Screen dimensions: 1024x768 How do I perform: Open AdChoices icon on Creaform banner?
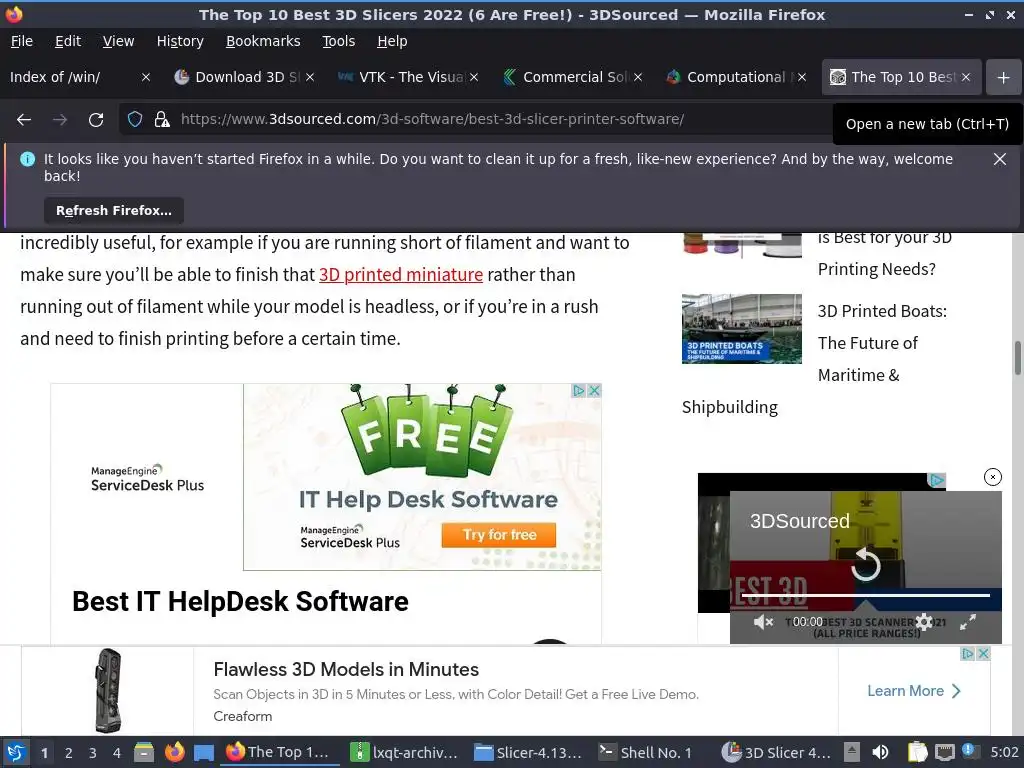tap(968, 653)
